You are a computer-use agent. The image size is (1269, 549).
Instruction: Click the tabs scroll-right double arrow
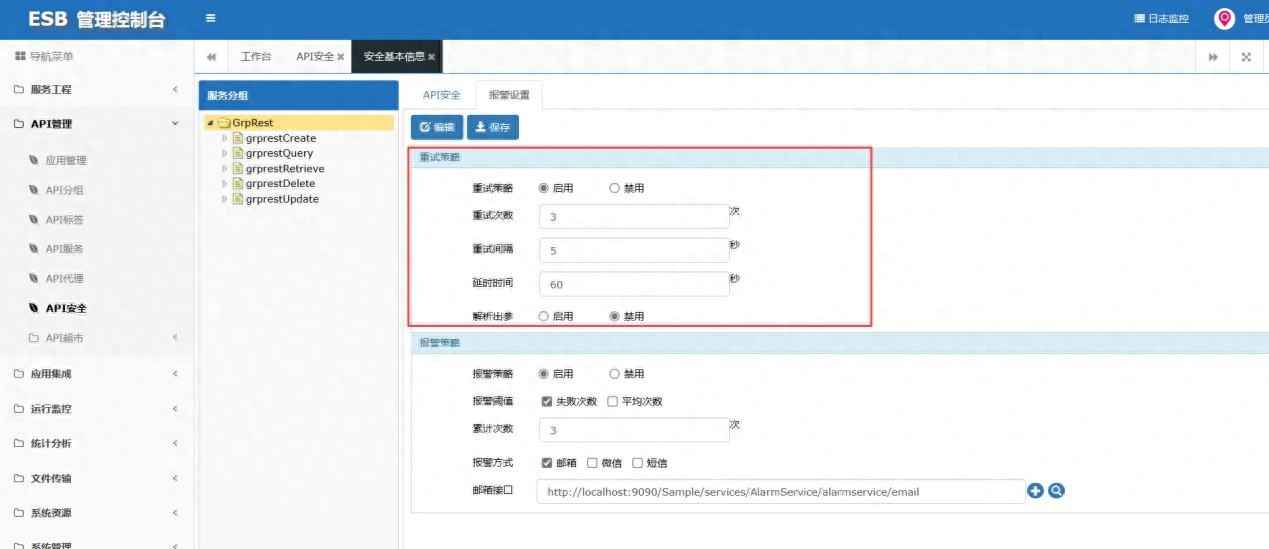pyautogui.click(x=1213, y=57)
